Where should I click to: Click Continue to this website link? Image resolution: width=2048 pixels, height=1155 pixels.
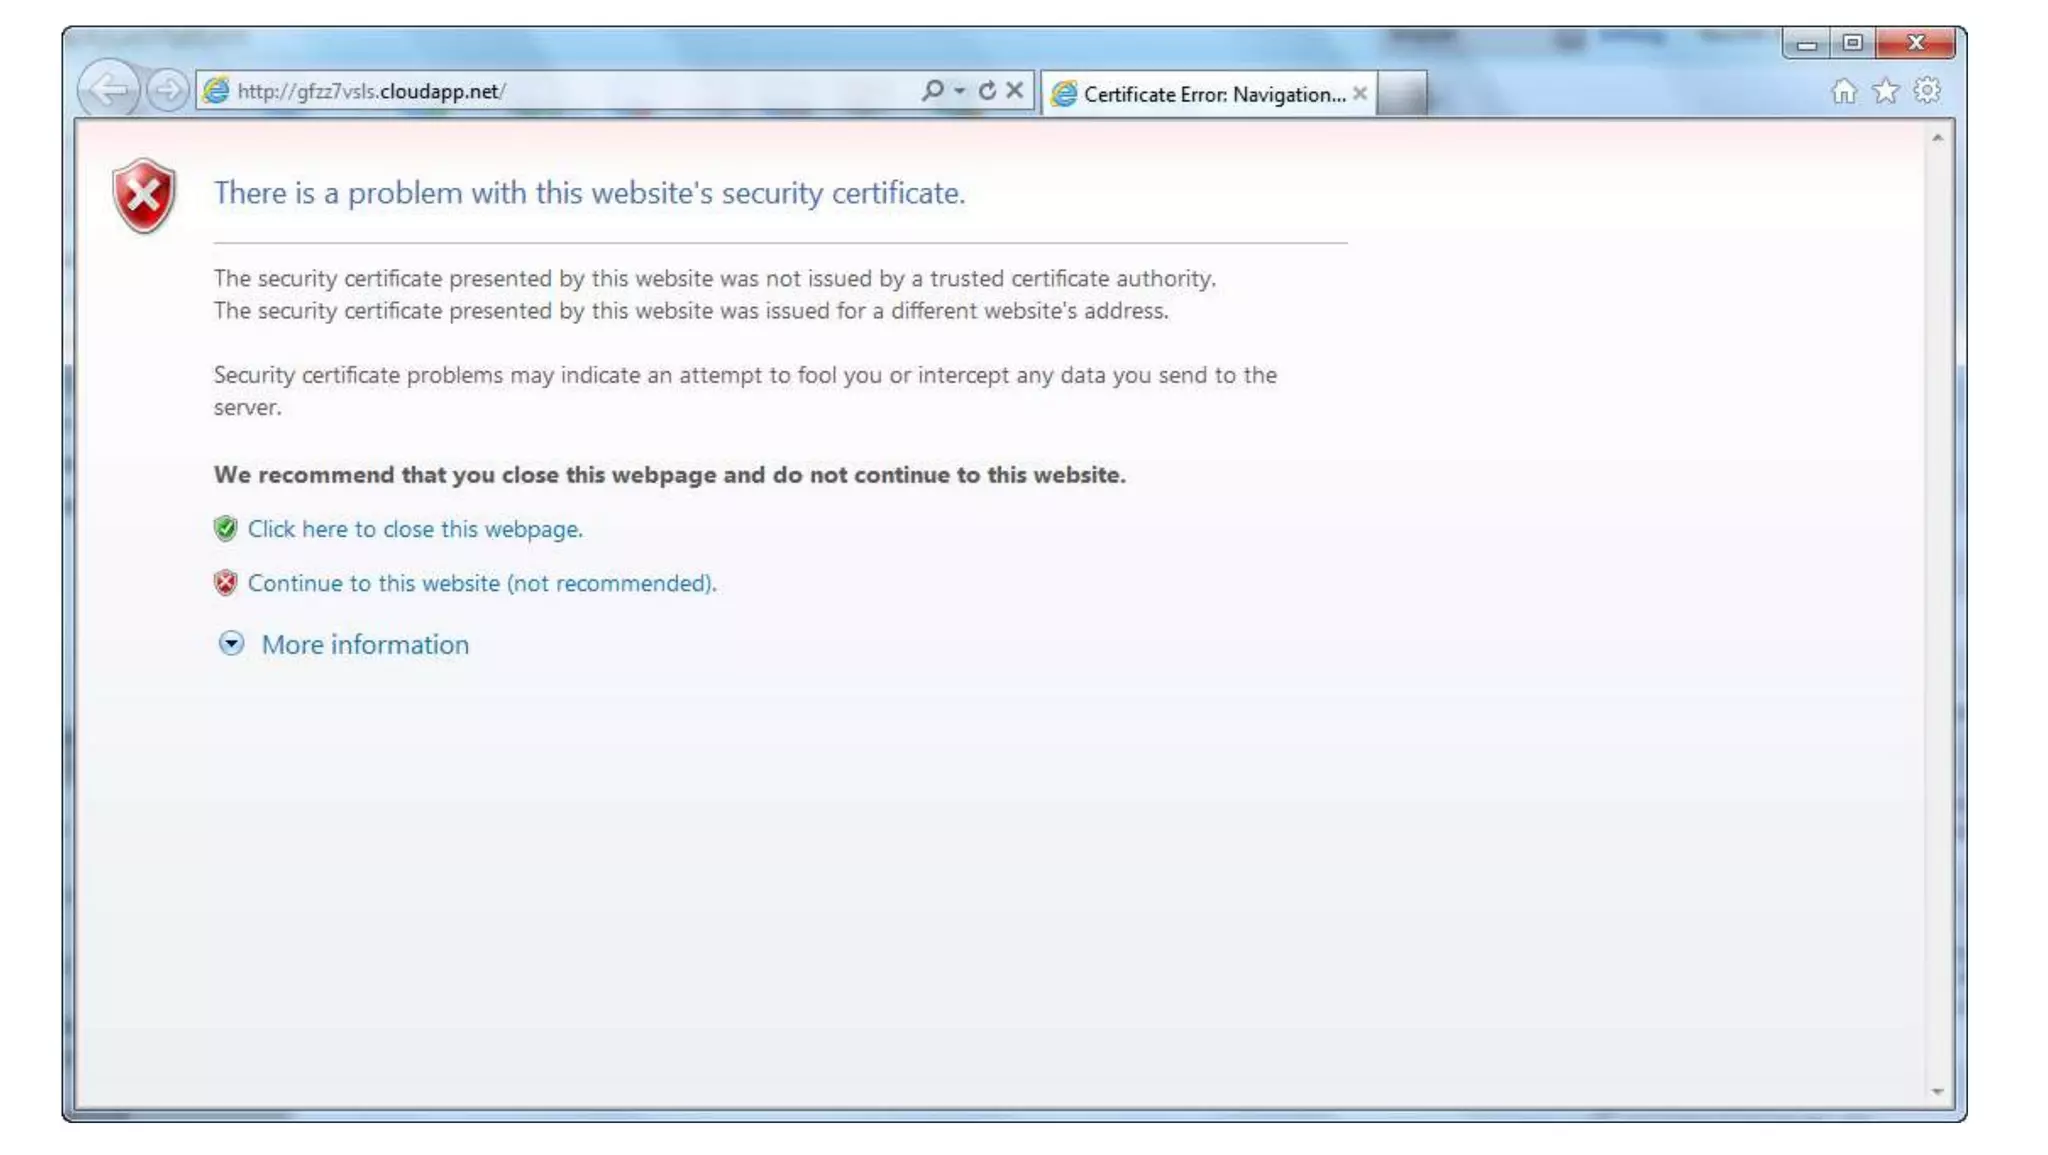point(482,583)
